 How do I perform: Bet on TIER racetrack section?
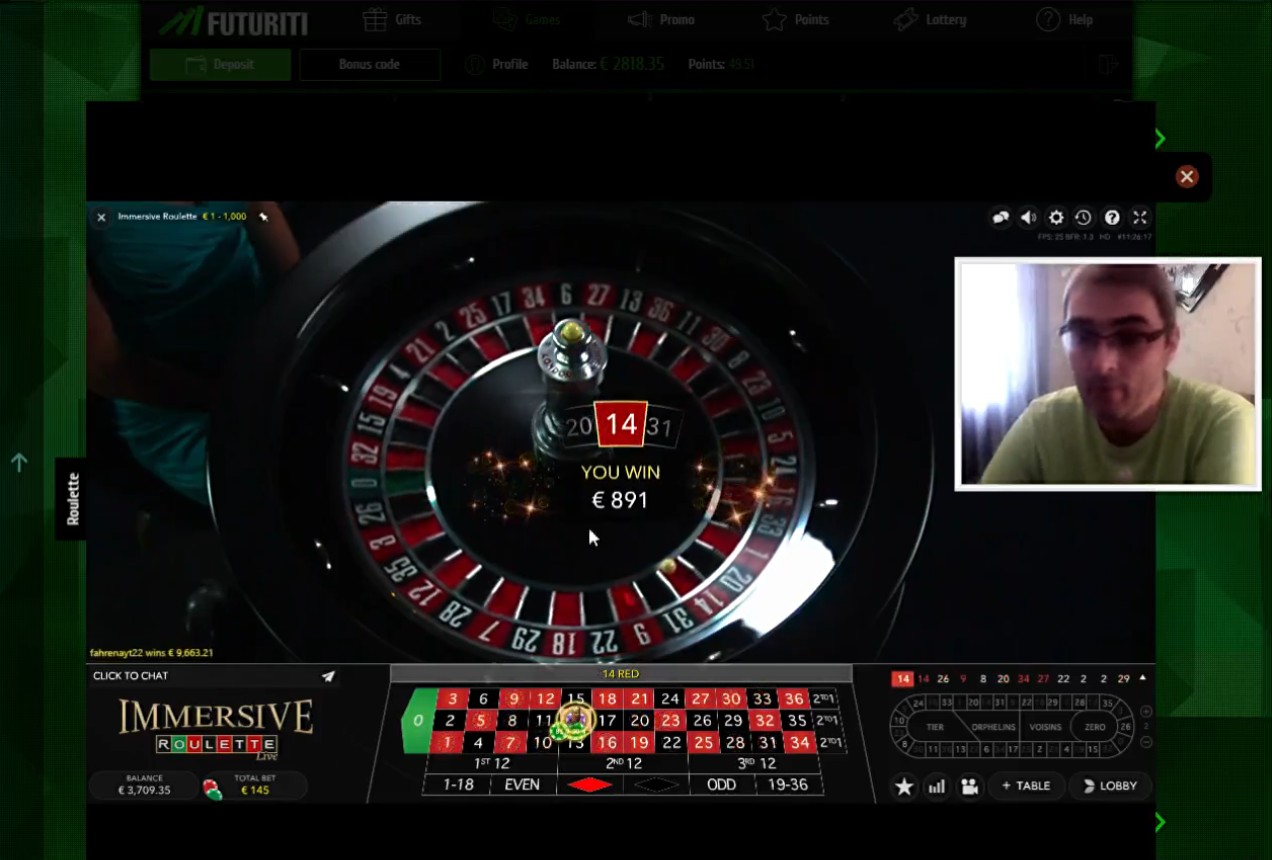[x=935, y=727]
